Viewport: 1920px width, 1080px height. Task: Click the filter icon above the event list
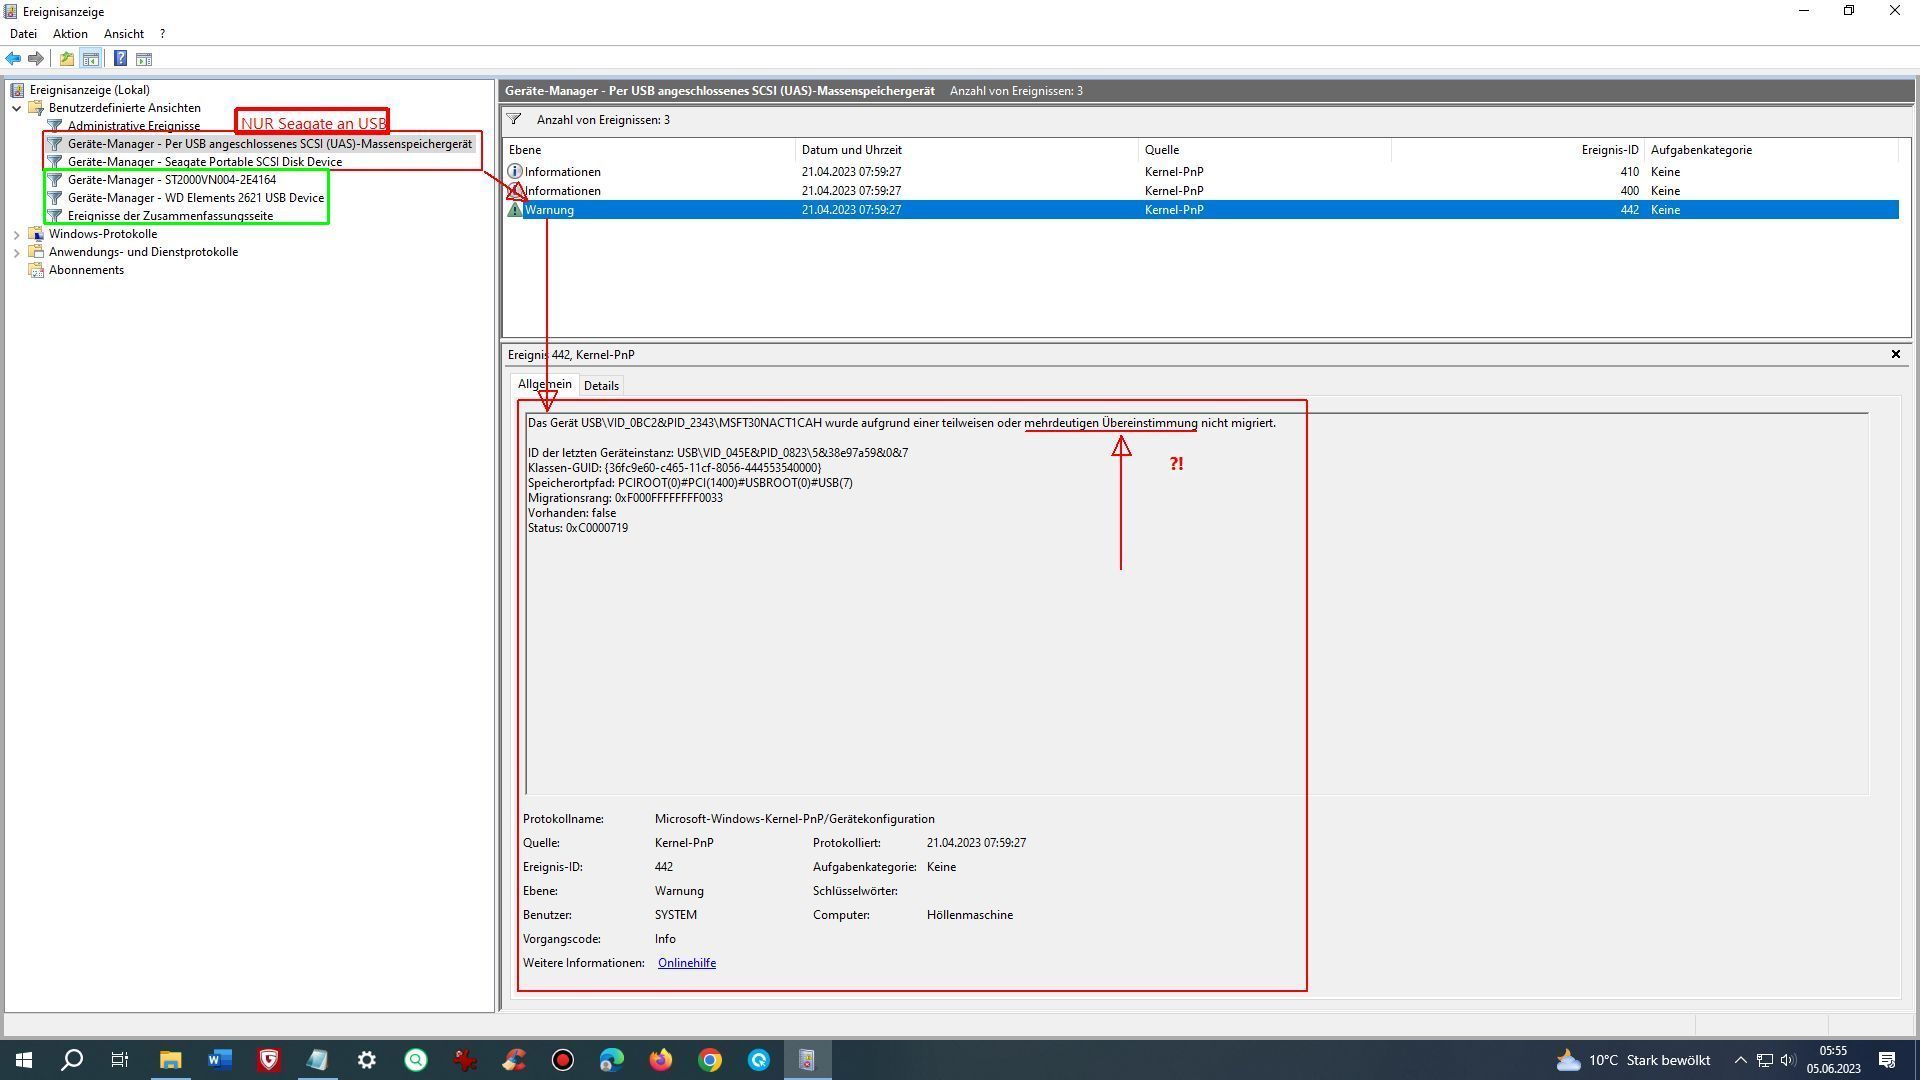[514, 120]
